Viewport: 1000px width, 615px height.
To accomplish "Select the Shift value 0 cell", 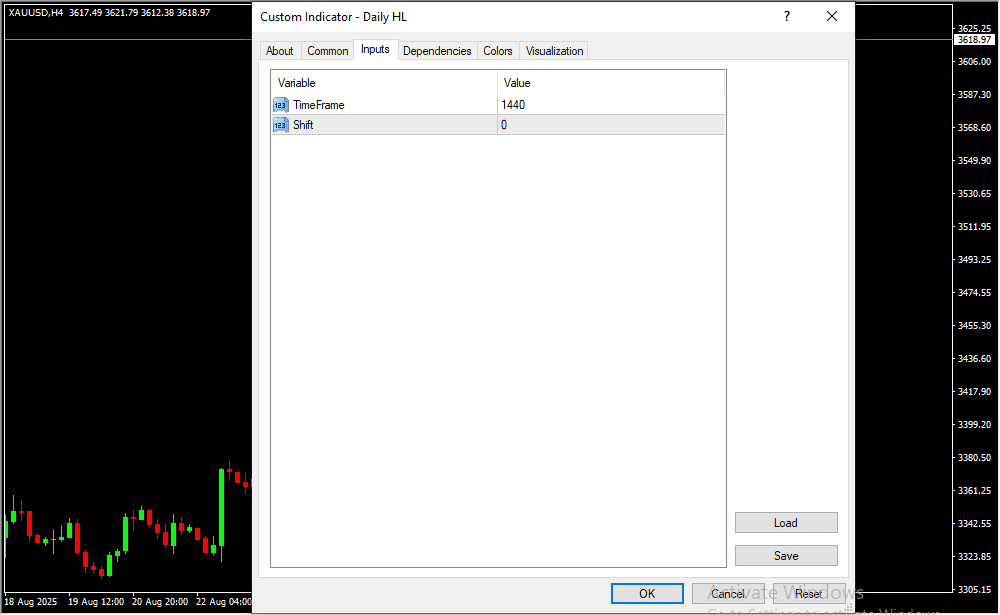I will (610, 125).
